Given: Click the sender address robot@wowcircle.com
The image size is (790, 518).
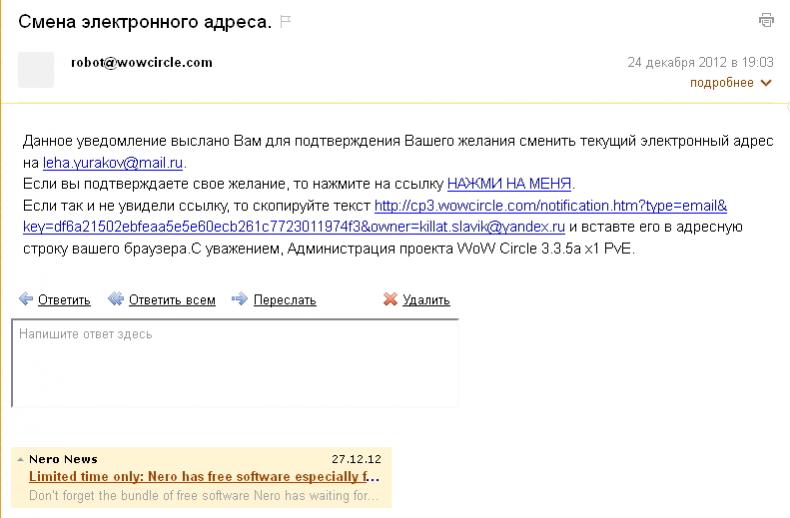Looking at the screenshot, I should 141,62.
